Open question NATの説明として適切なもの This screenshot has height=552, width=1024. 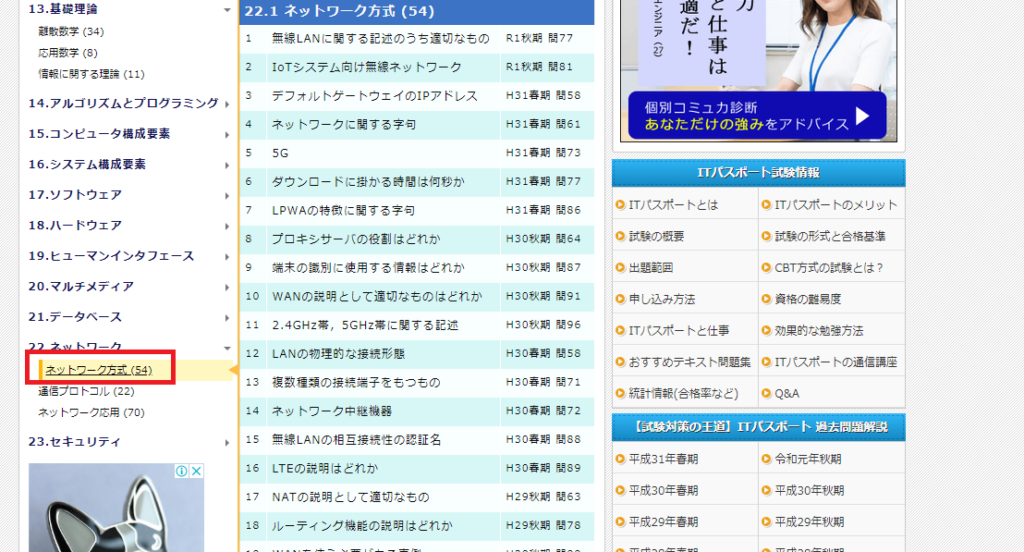click(351, 498)
